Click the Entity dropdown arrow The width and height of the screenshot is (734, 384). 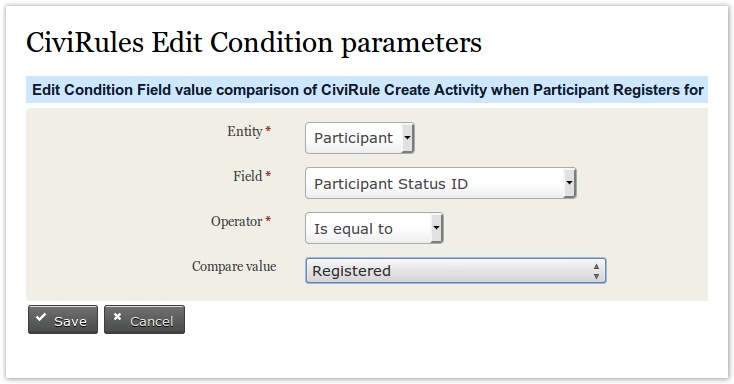tap(407, 138)
